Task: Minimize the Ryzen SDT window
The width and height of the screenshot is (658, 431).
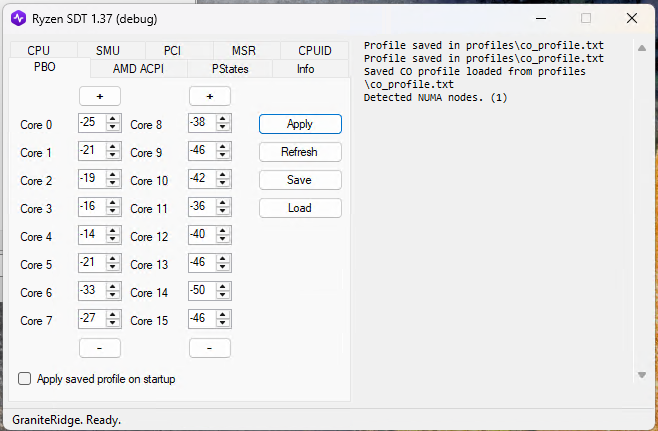Action: click(541, 18)
